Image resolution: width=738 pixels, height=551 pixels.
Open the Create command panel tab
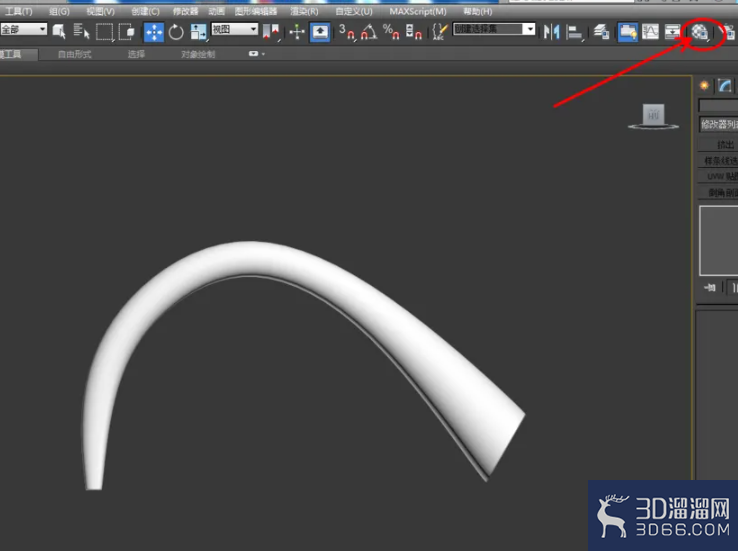(704, 85)
